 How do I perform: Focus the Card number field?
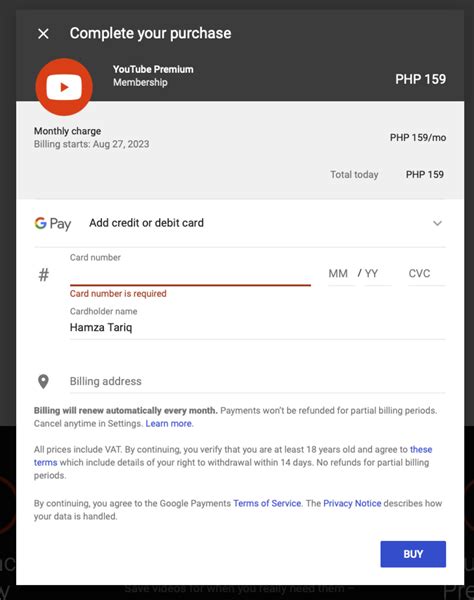190,274
